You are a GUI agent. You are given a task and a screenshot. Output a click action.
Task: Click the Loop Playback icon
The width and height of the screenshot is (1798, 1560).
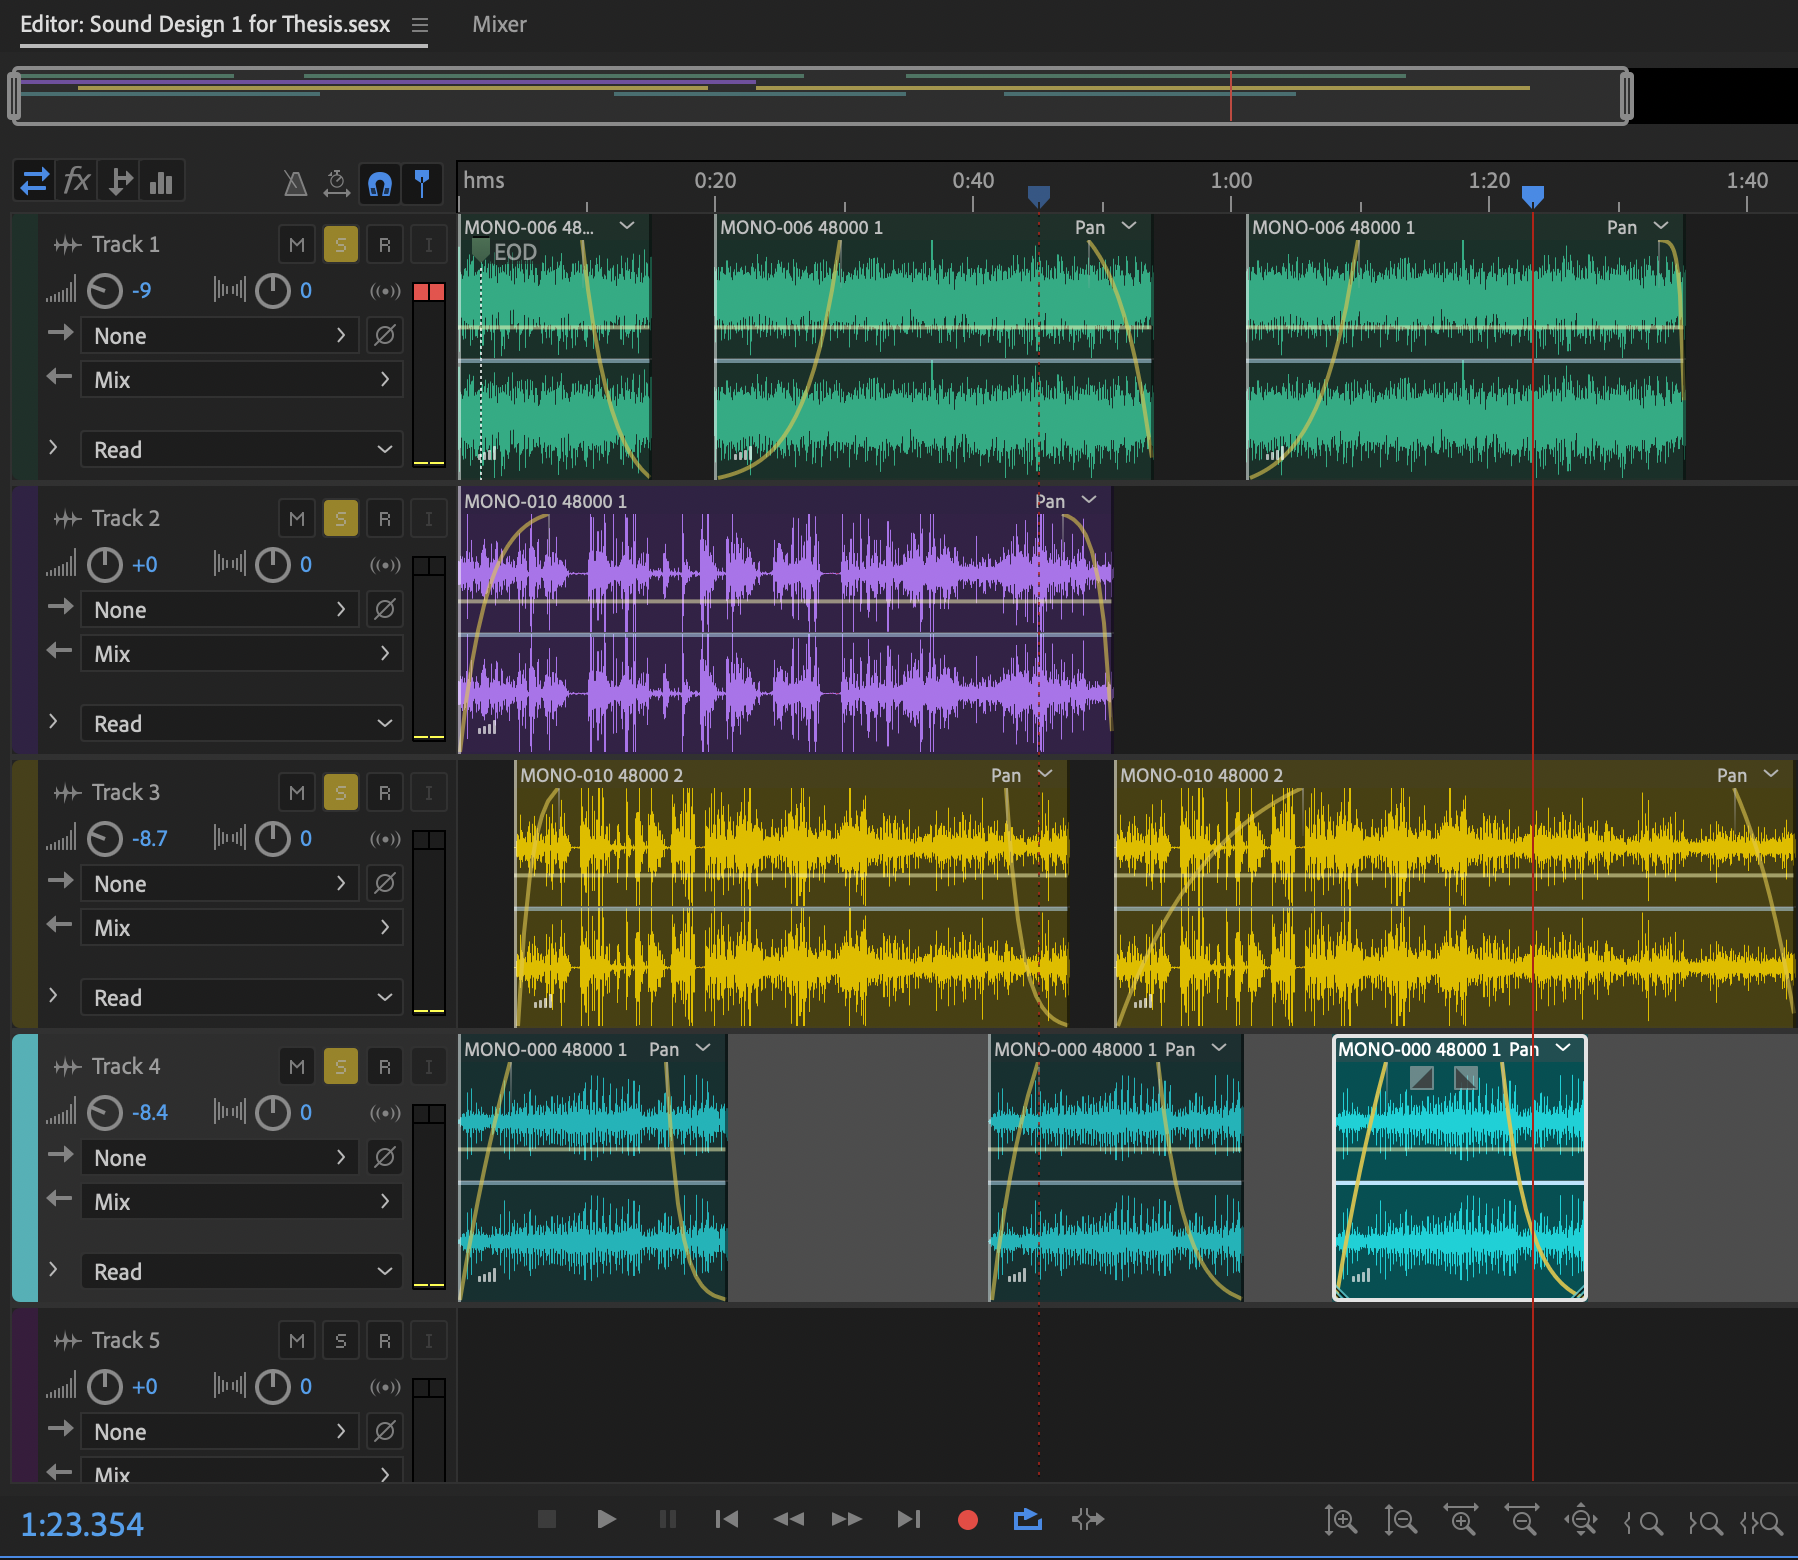pyautogui.click(x=1027, y=1520)
